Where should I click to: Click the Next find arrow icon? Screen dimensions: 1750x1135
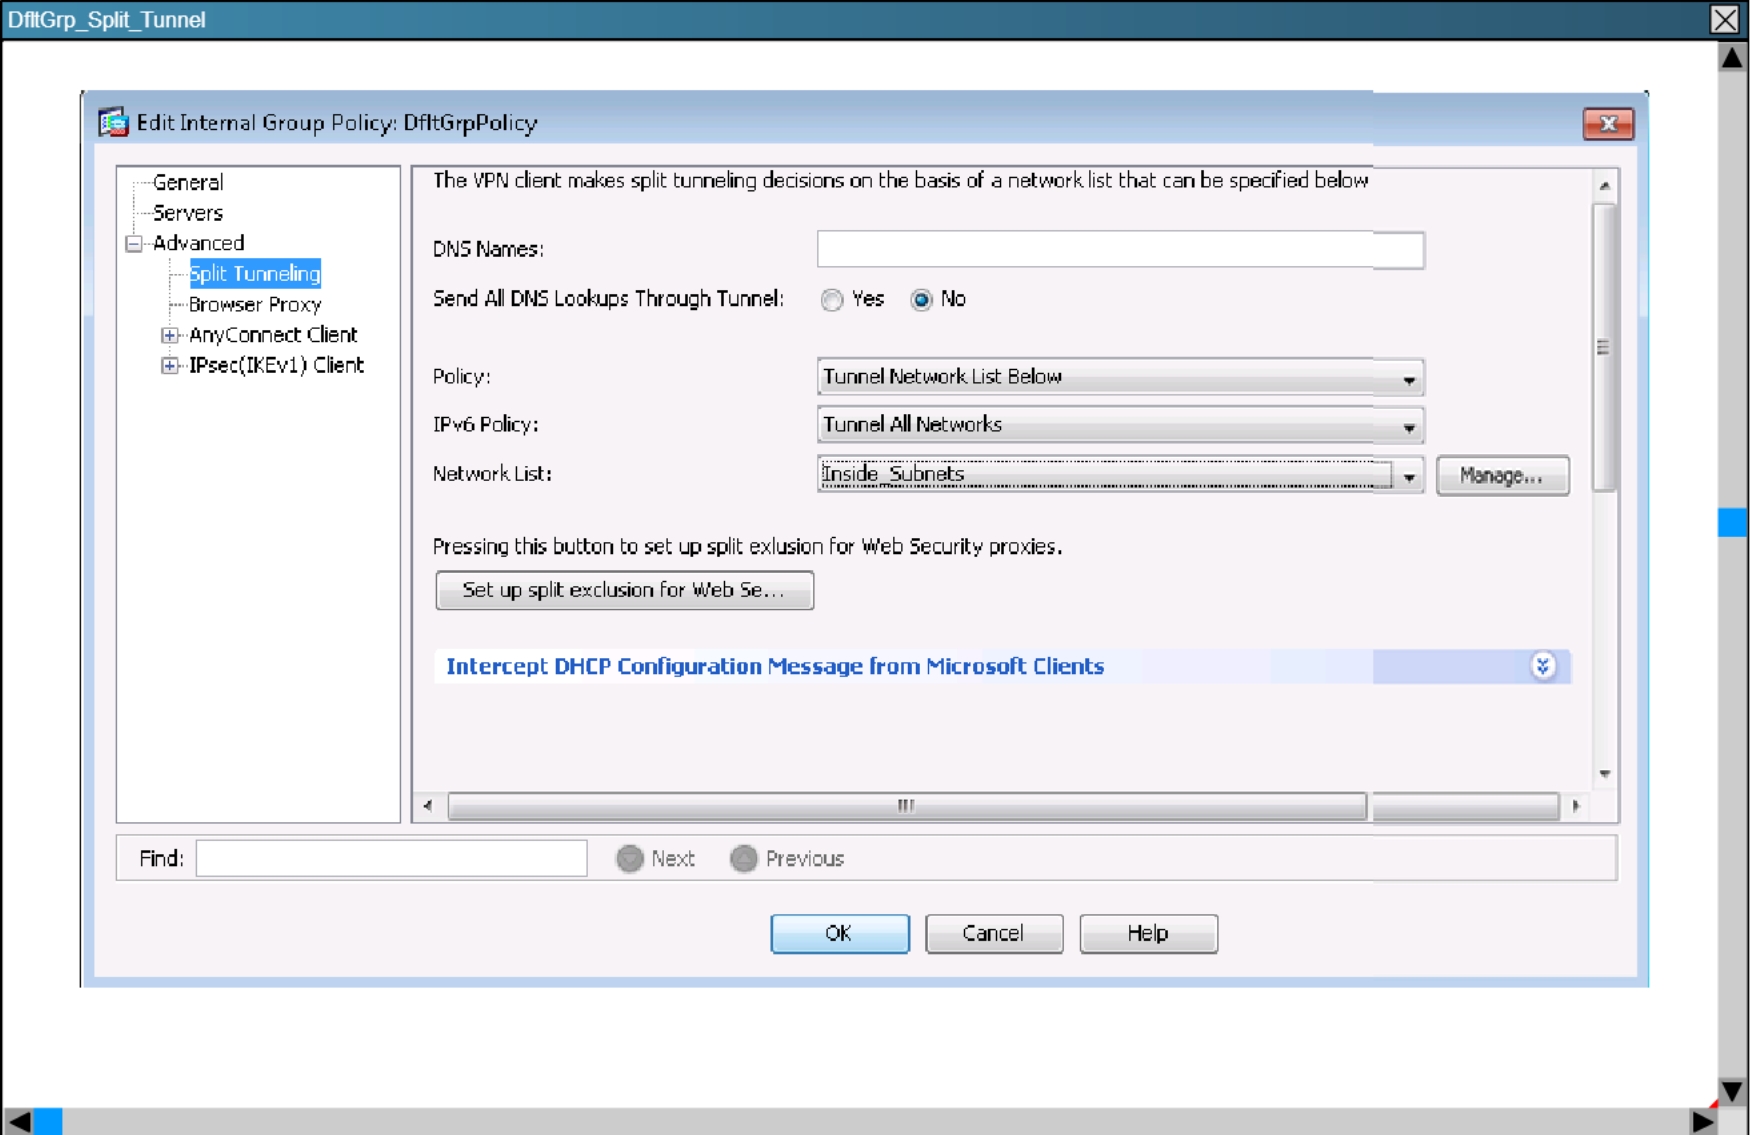[x=630, y=859]
